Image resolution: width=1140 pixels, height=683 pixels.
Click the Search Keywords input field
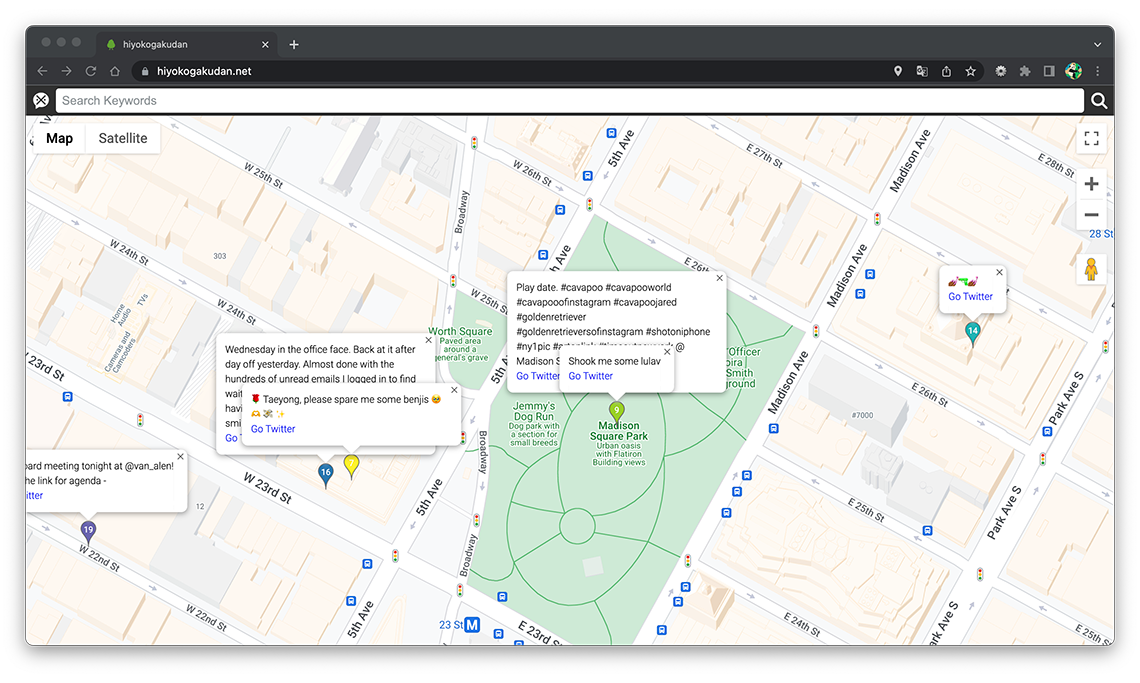point(569,101)
